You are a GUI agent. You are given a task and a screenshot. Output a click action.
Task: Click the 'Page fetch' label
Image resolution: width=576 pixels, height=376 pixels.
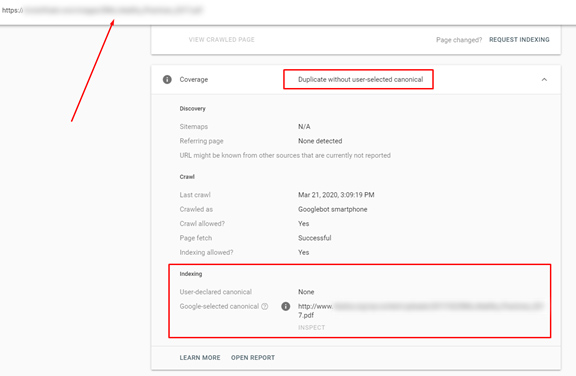195,238
